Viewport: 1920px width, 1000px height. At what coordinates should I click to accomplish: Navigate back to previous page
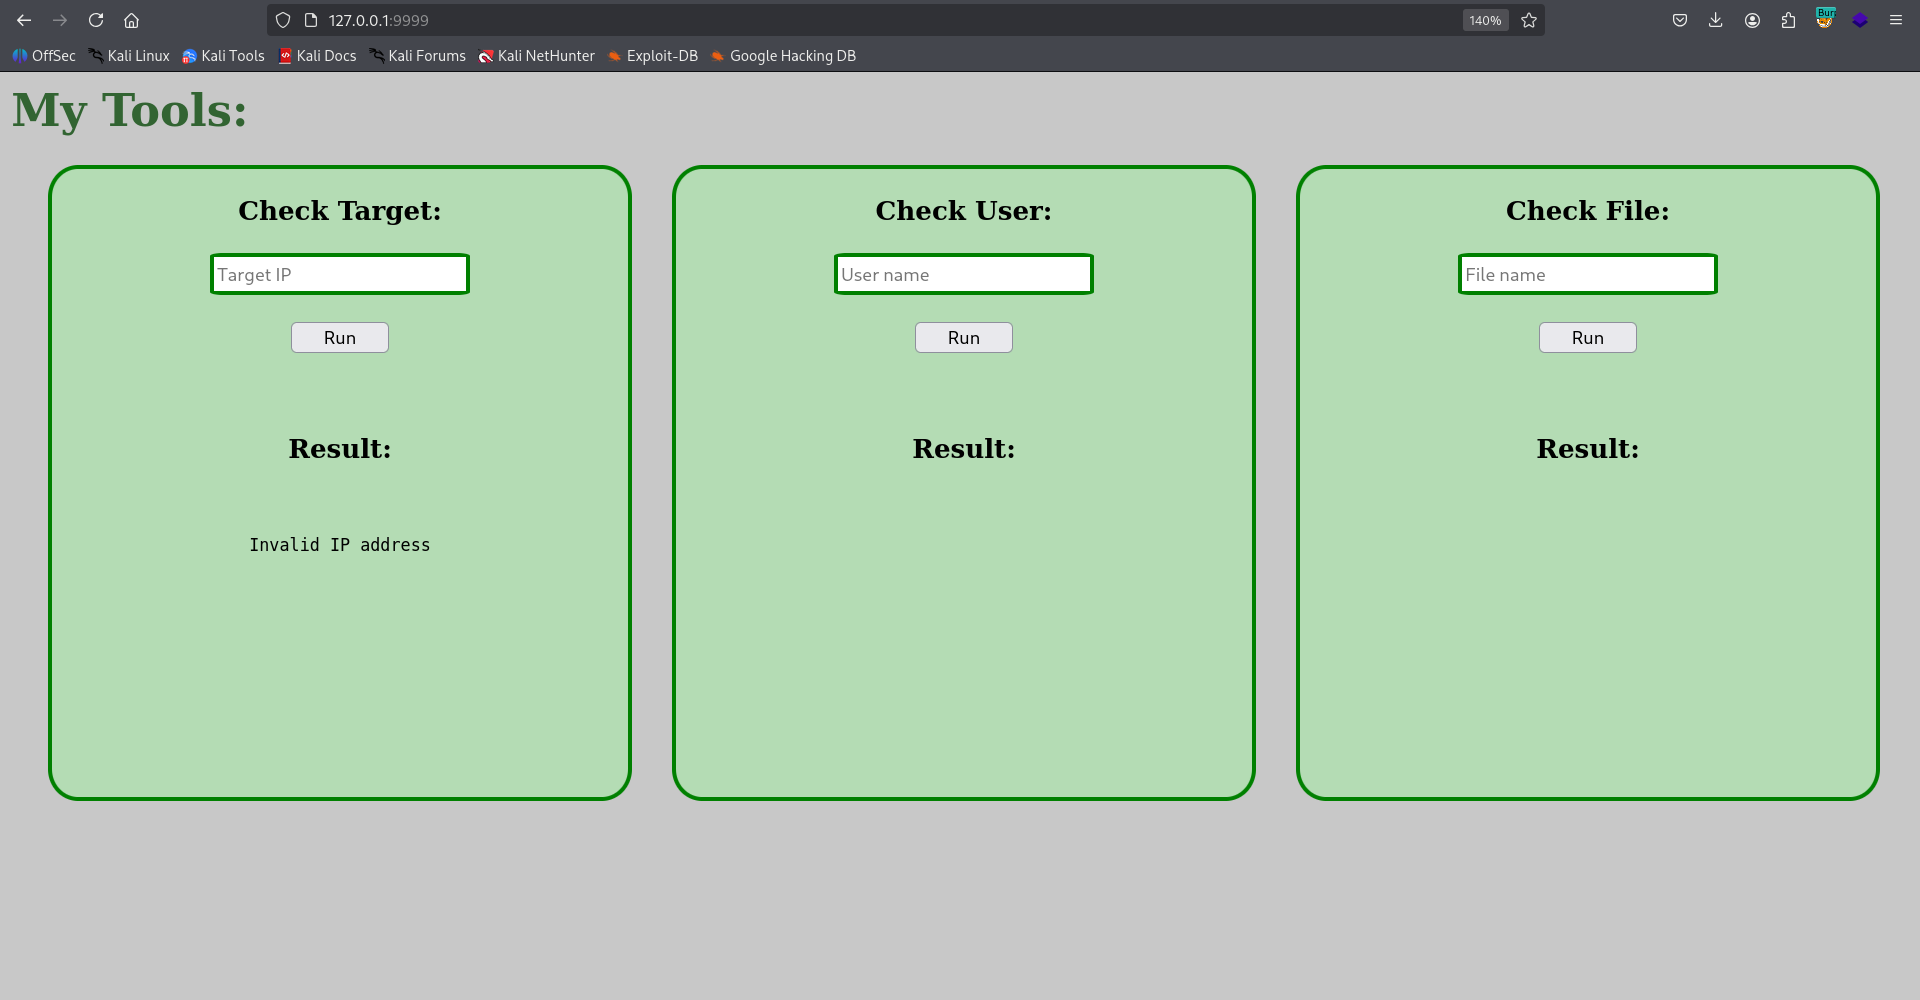(x=23, y=20)
